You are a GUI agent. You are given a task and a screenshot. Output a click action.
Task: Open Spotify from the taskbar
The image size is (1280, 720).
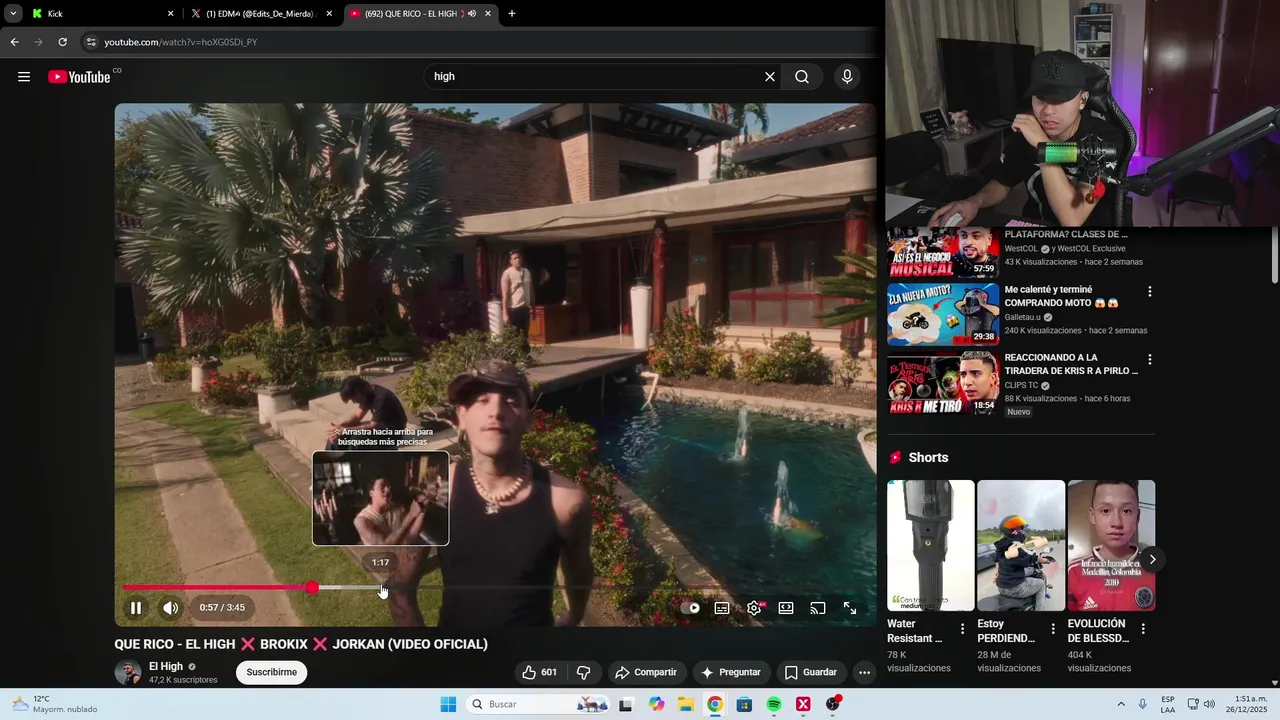coord(774,704)
